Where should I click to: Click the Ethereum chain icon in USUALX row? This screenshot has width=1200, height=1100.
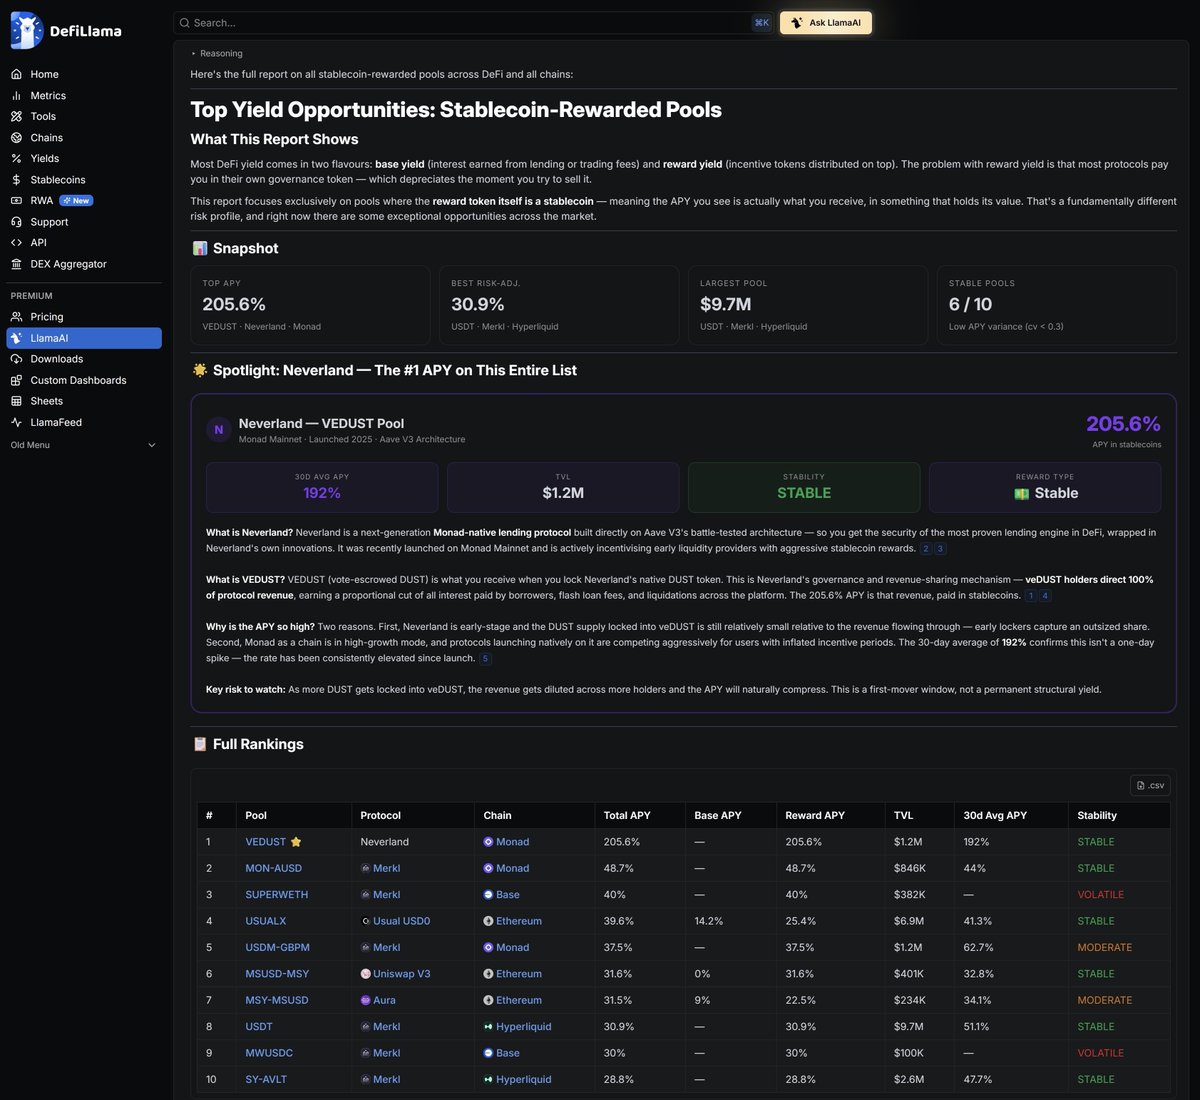pos(488,921)
